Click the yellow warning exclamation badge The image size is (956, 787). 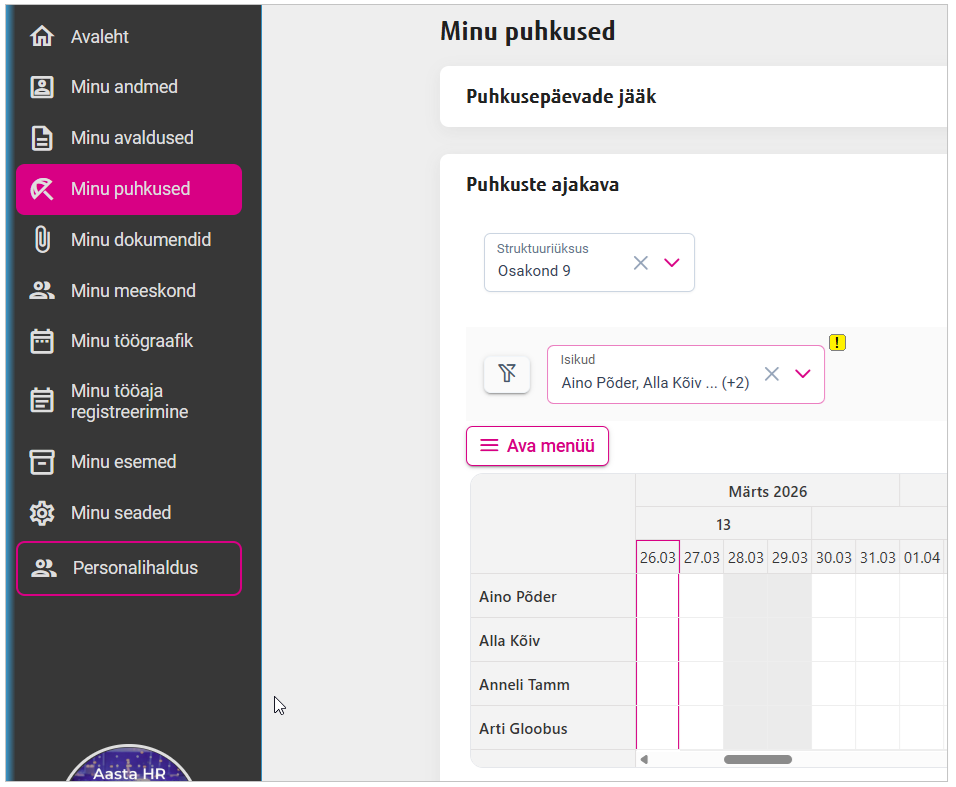tap(838, 343)
